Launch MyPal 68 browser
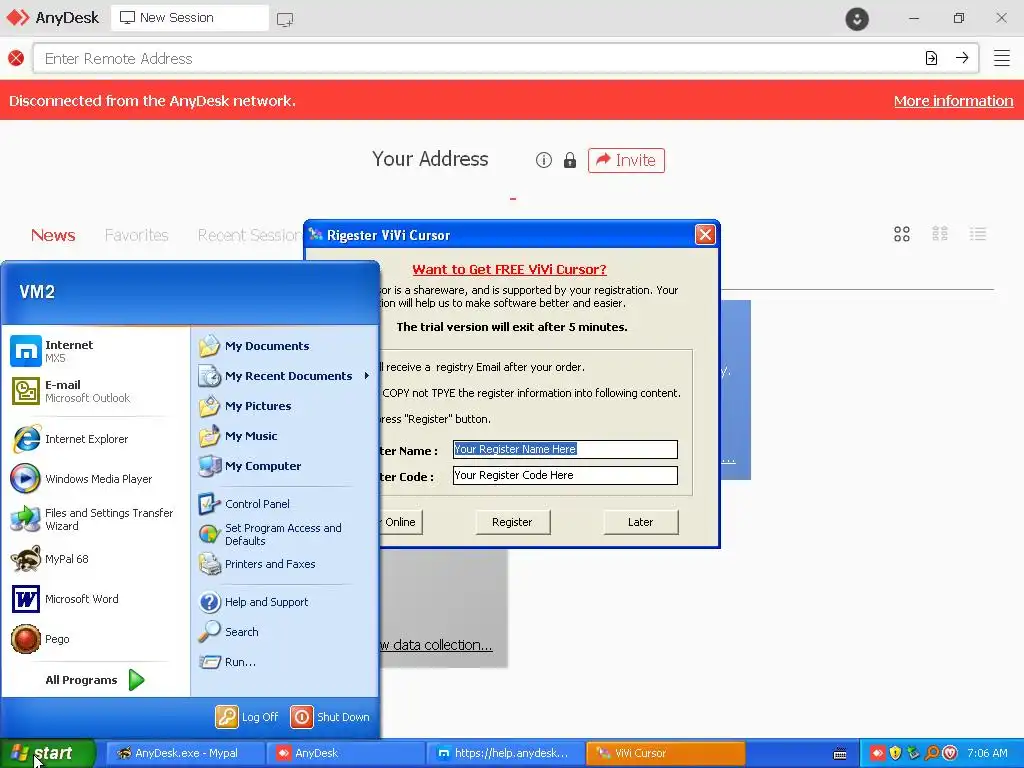Image resolution: width=1024 pixels, height=768 pixels. [x=95, y=559]
